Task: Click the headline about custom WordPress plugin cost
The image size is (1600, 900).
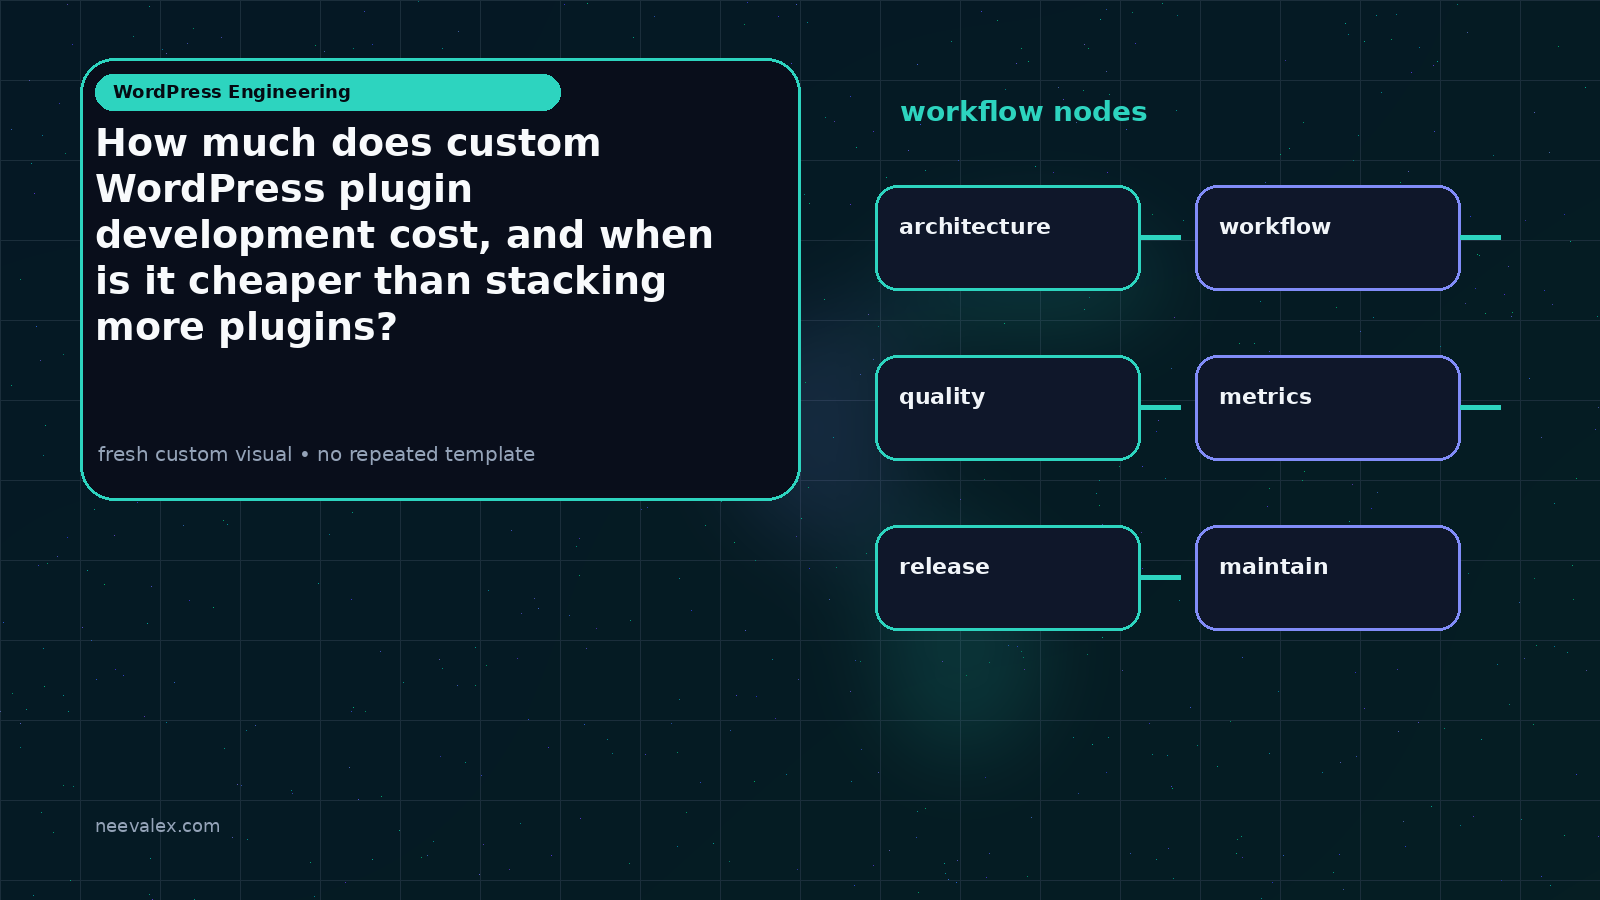Action: click(404, 235)
